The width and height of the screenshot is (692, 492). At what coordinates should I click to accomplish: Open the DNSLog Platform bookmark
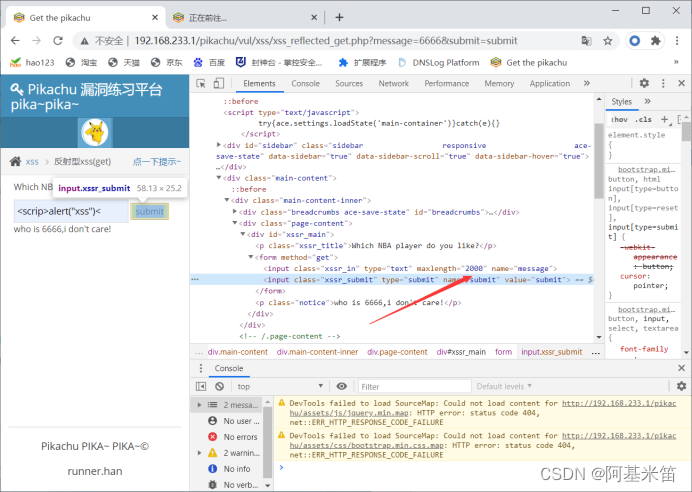[x=439, y=63]
